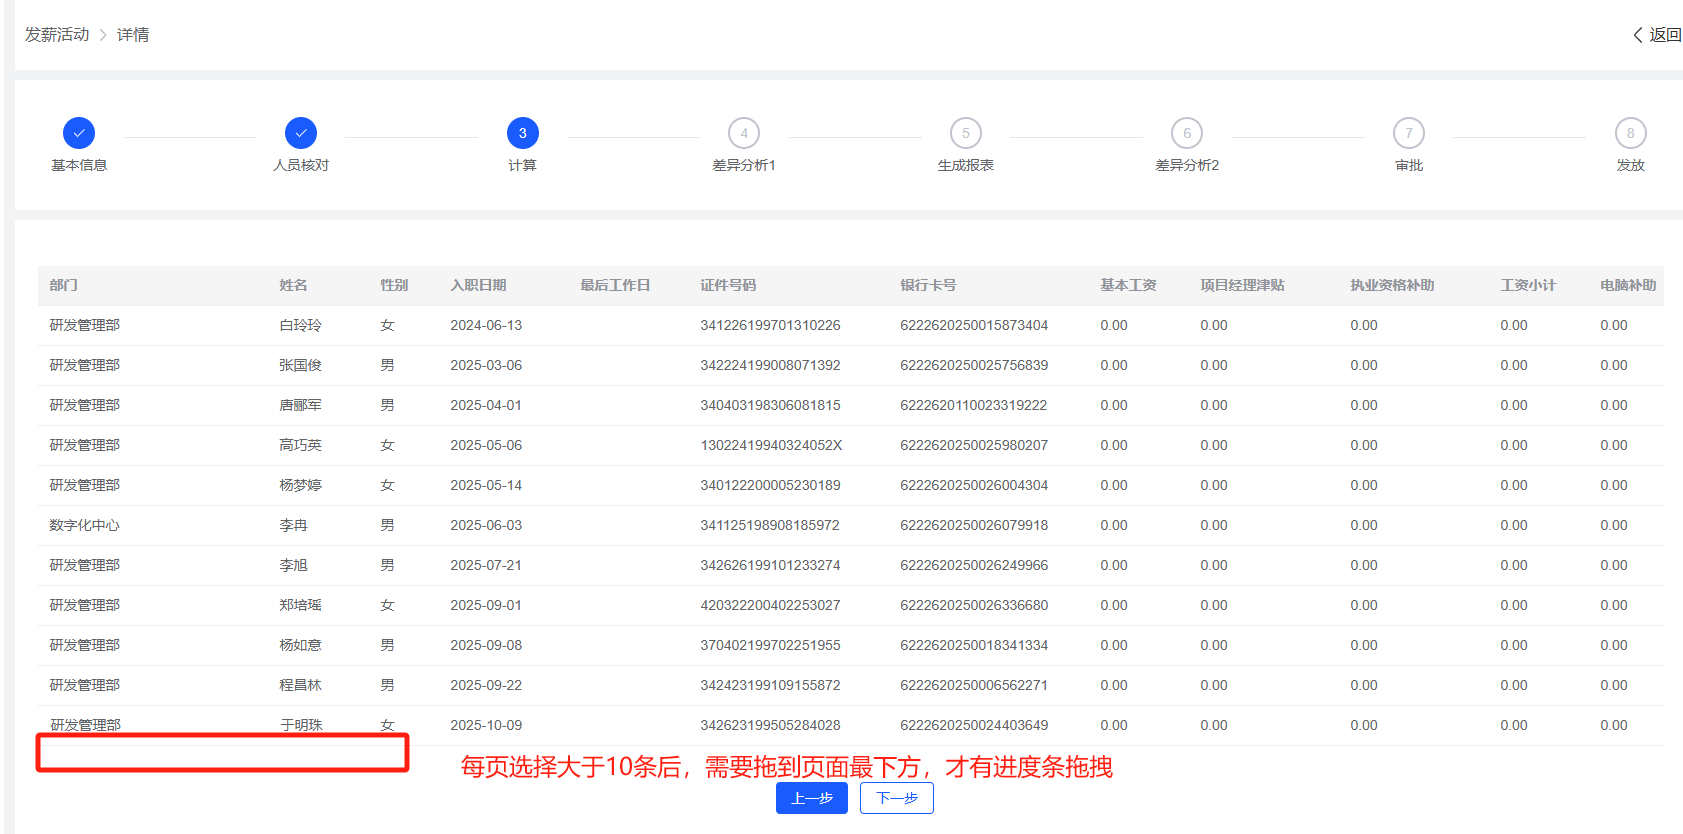Click 发薪活动 breadcrumb link
The height and width of the screenshot is (834, 1683).
point(57,35)
